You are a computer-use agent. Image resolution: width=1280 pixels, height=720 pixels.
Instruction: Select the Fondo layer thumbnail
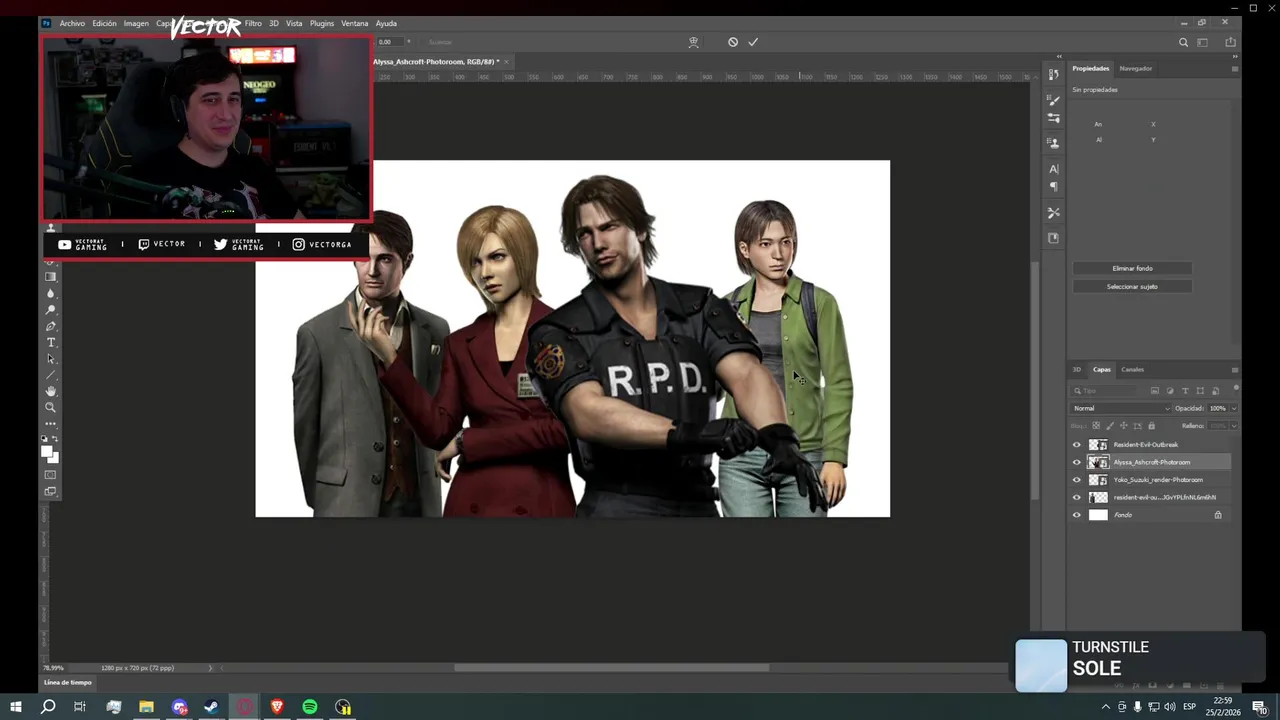(1098, 515)
